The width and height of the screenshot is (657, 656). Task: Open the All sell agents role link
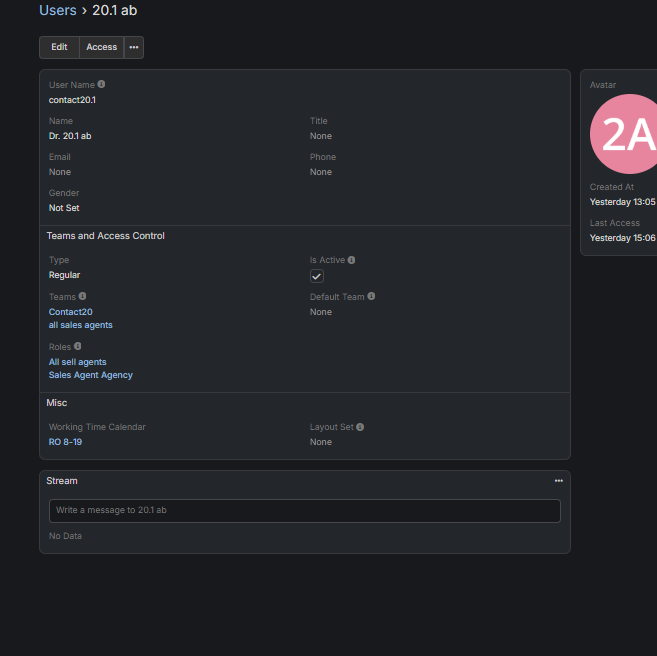78,362
